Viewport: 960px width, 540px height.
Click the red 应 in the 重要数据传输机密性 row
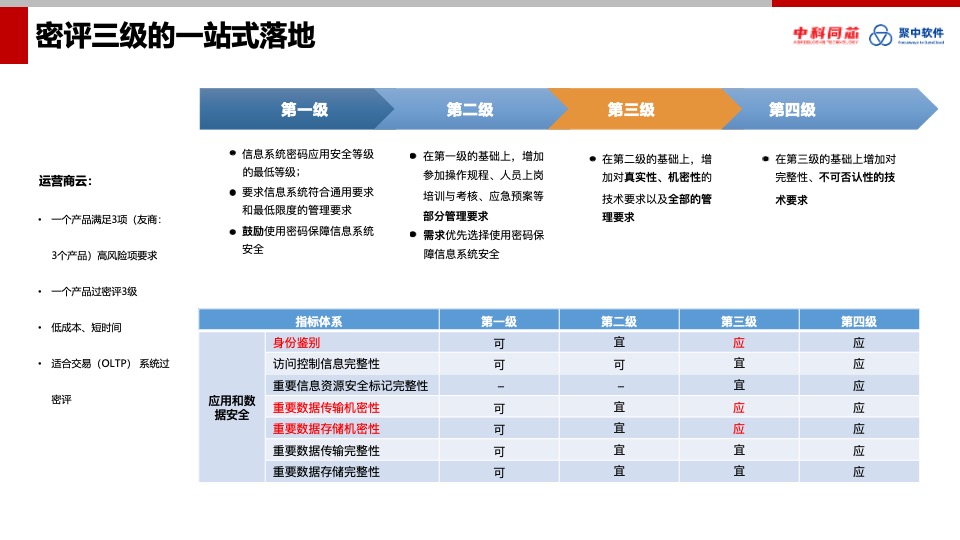[x=738, y=408]
